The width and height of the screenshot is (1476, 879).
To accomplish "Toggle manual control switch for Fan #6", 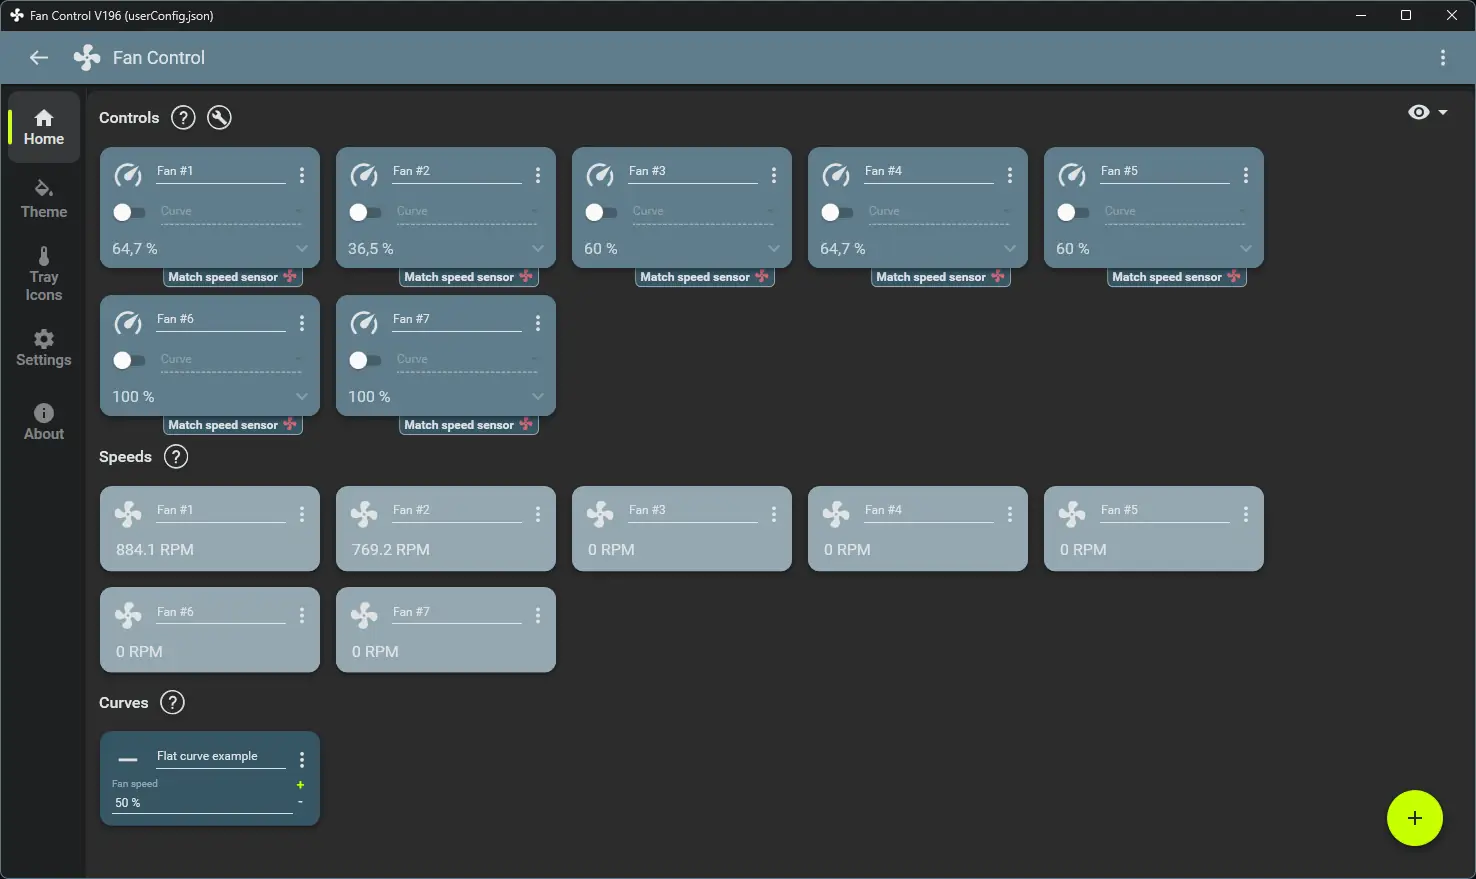I will coord(129,360).
